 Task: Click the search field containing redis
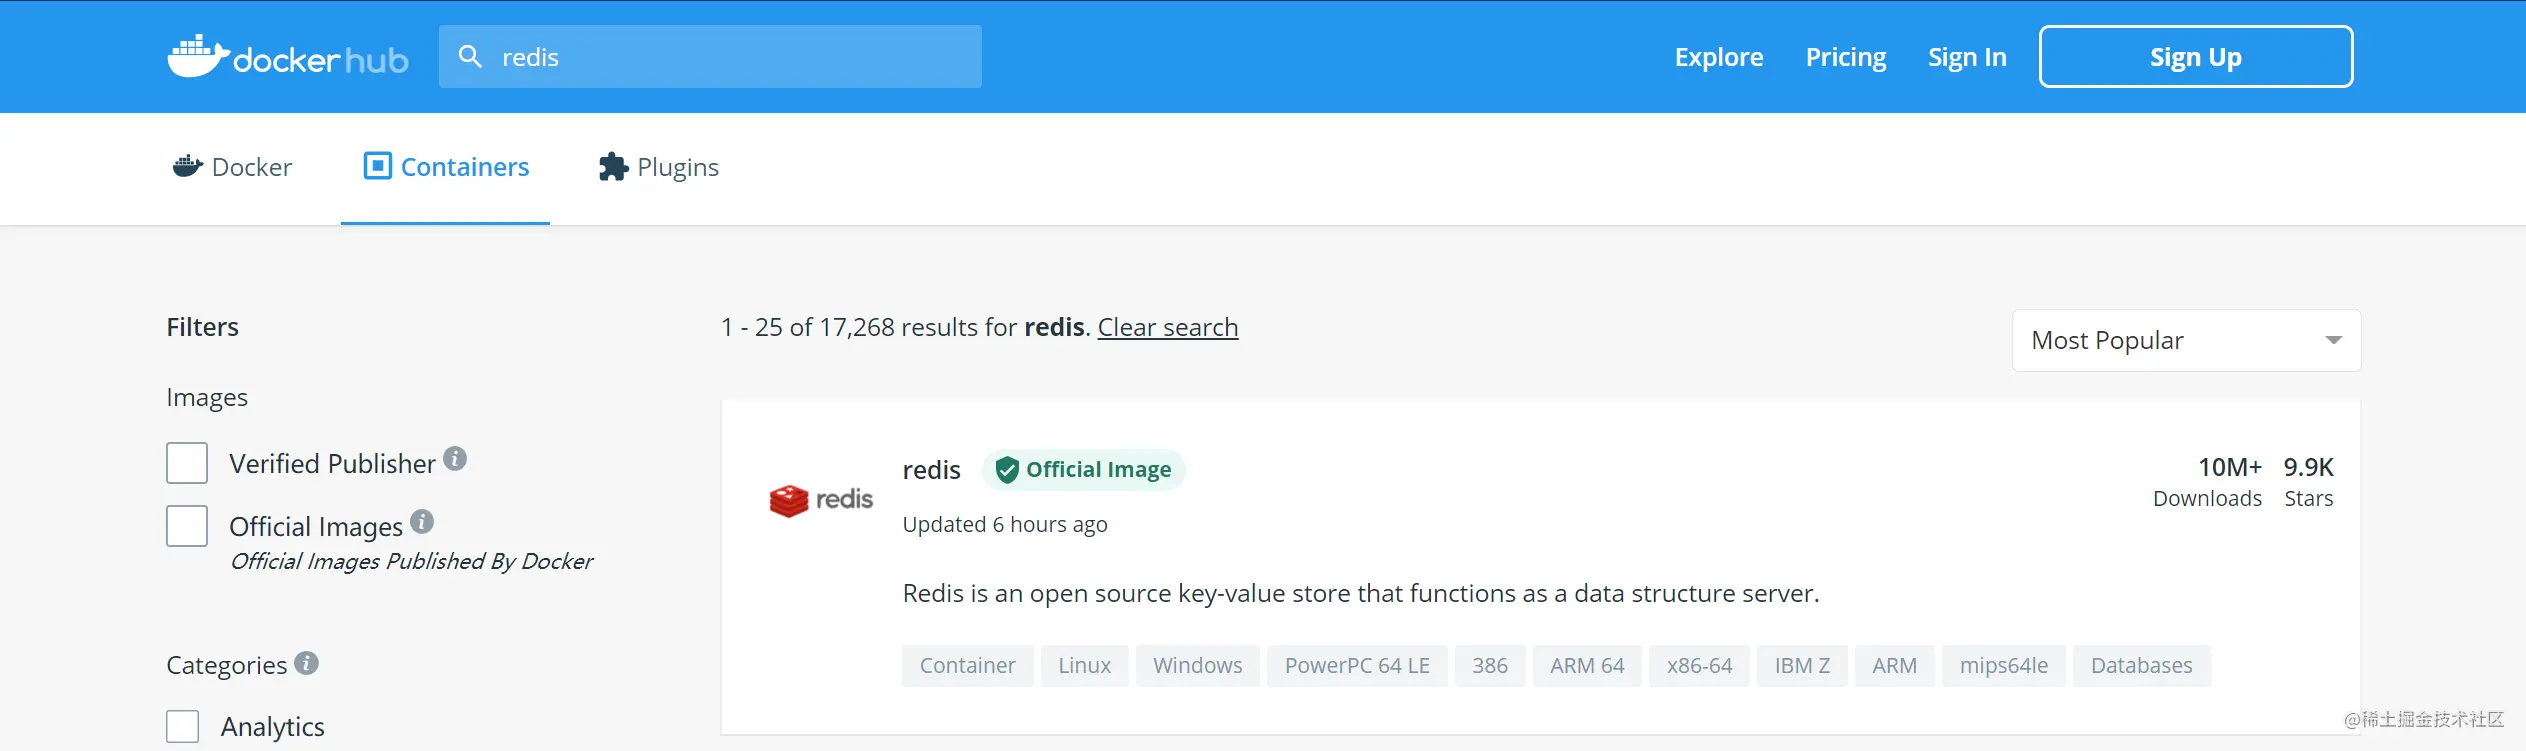click(710, 57)
